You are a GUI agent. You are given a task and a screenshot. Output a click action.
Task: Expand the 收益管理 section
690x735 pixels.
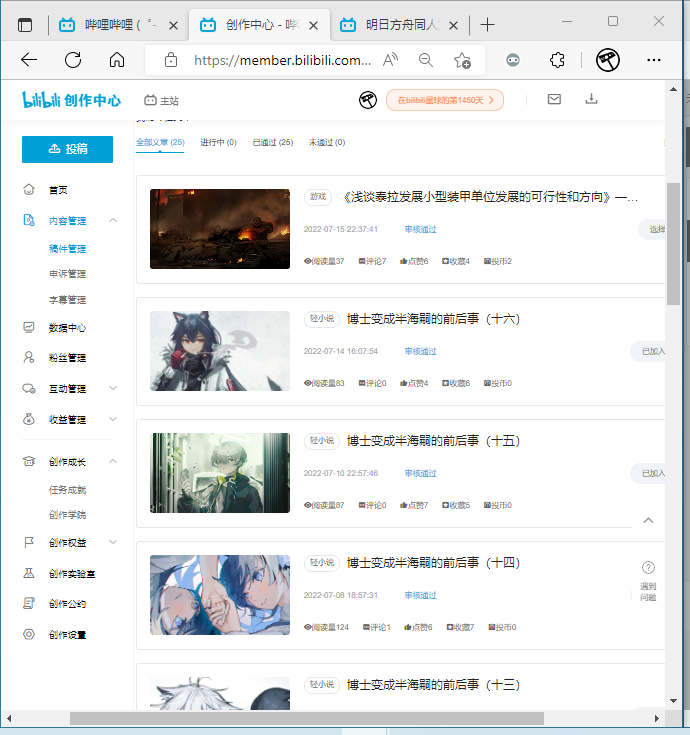coord(113,419)
